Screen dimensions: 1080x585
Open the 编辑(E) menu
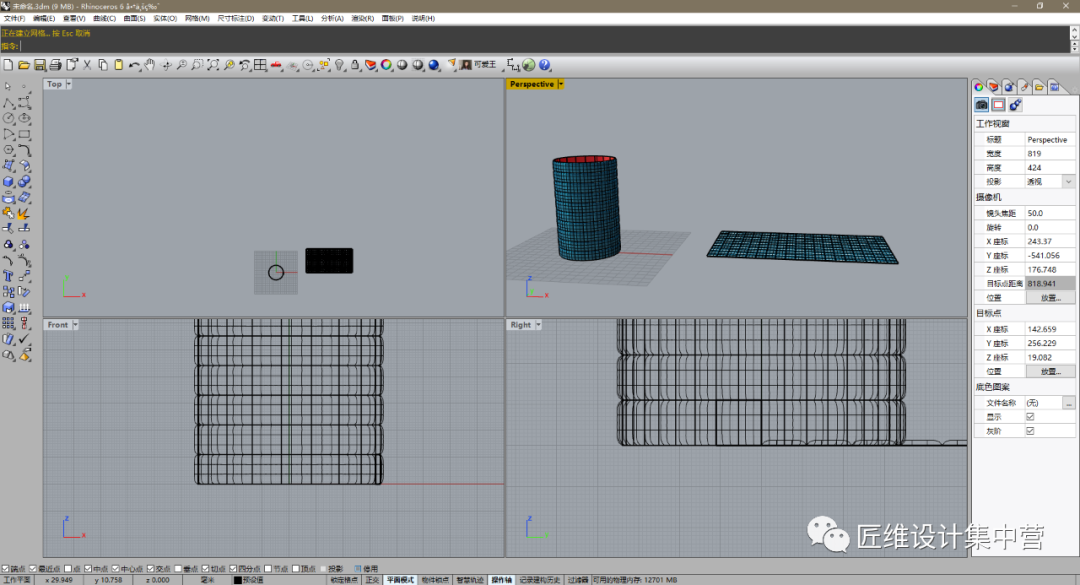tap(43, 19)
